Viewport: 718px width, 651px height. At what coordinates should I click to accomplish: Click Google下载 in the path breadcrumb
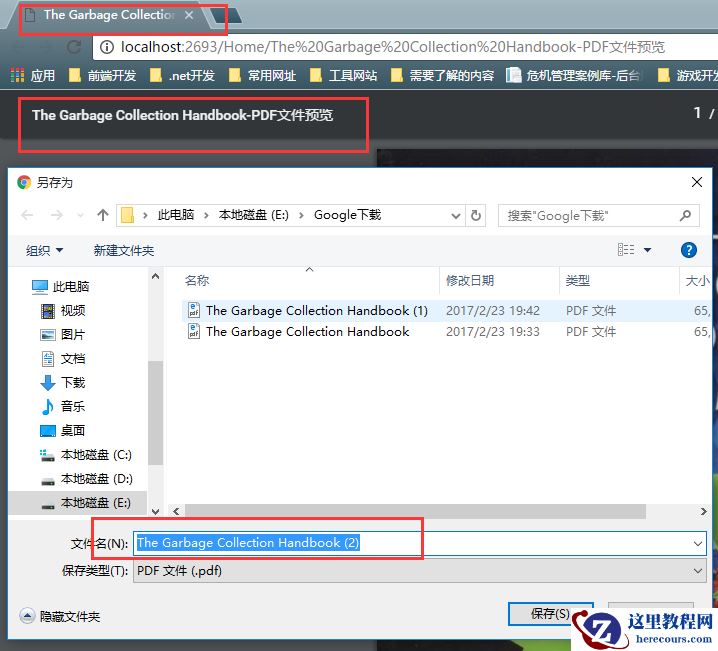[x=347, y=215]
